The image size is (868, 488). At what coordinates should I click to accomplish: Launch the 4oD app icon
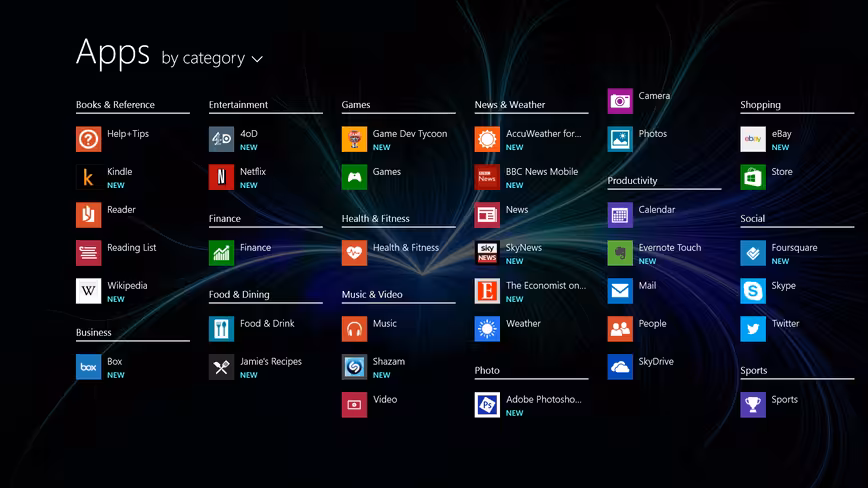[x=221, y=139]
